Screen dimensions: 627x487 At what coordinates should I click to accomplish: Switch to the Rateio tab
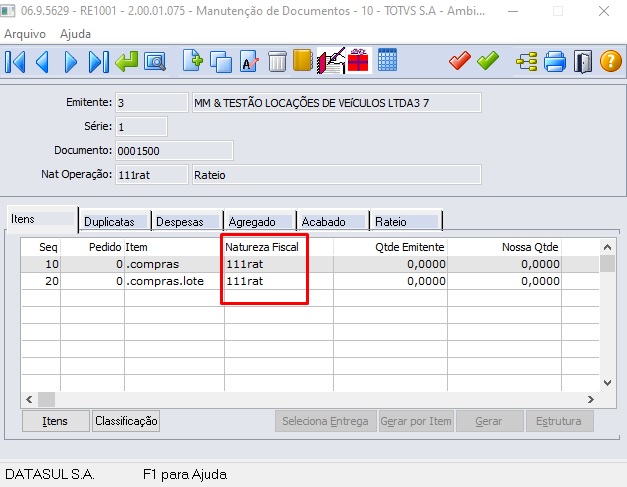pos(406,222)
